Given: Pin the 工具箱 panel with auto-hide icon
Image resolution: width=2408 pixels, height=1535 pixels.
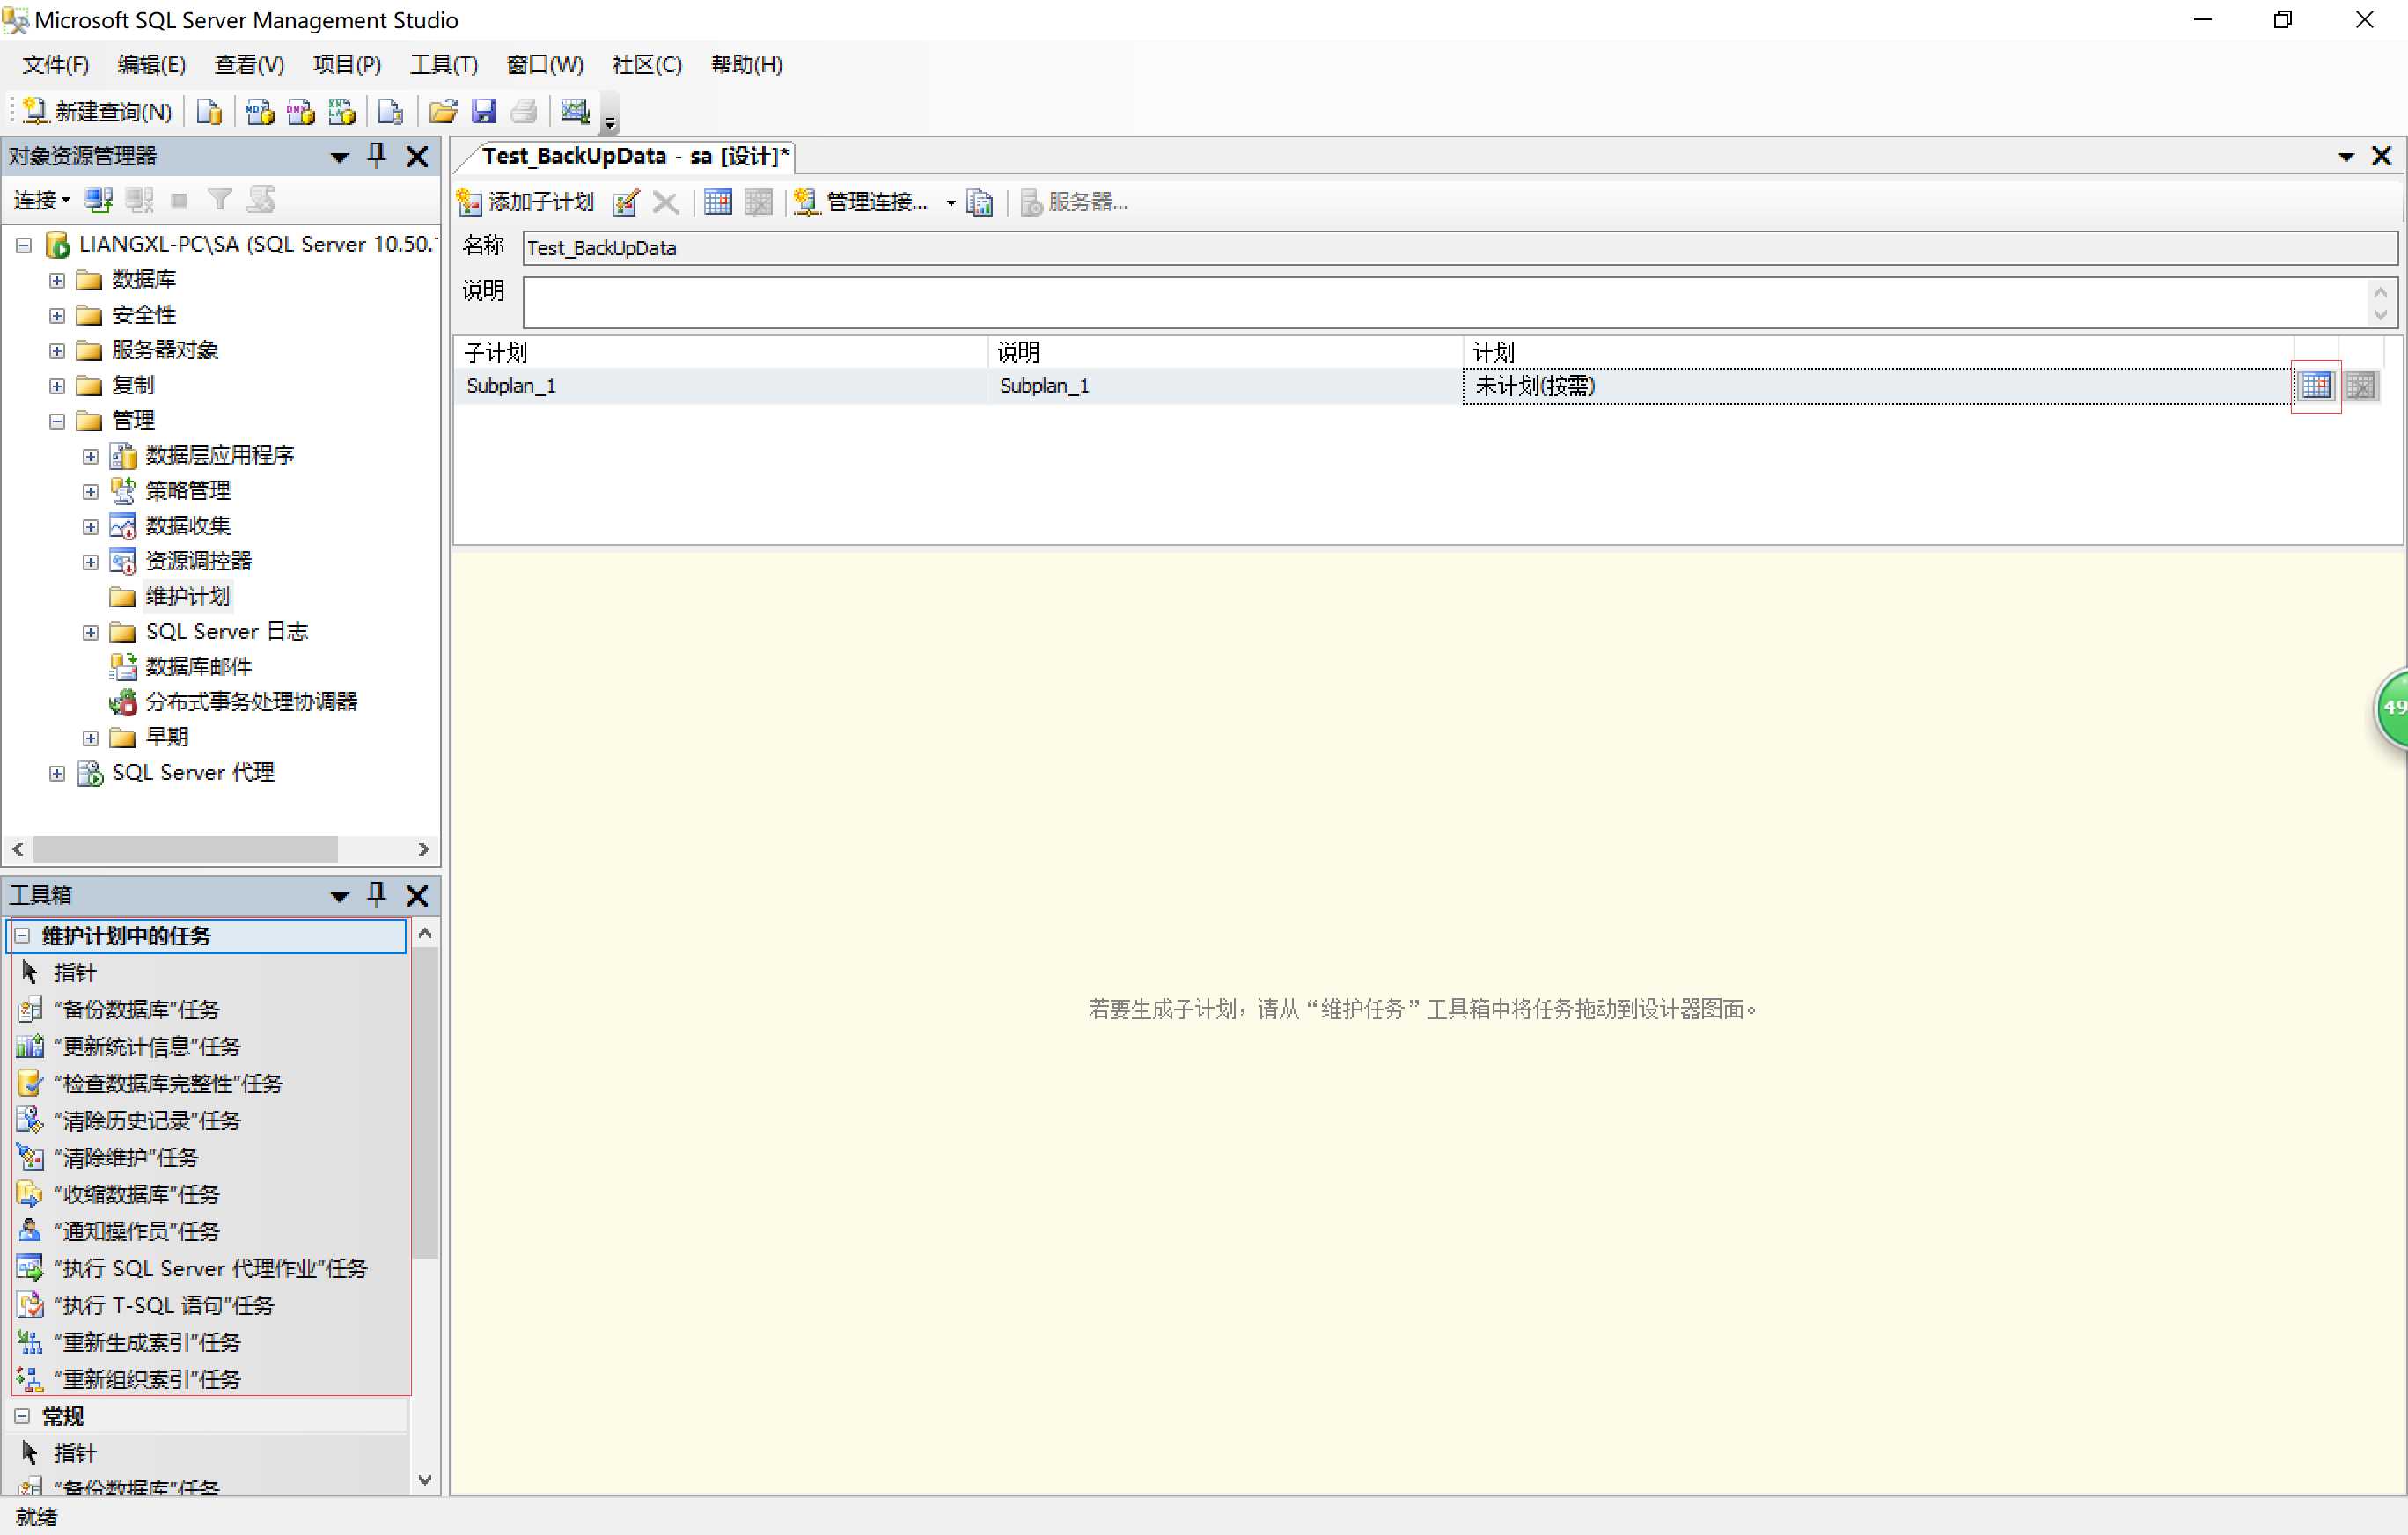Looking at the screenshot, I should (377, 895).
